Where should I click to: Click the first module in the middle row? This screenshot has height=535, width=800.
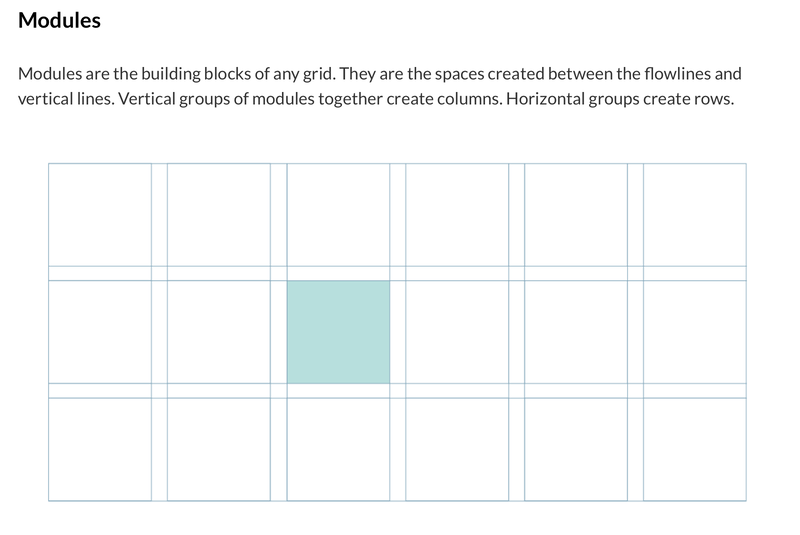point(100,332)
